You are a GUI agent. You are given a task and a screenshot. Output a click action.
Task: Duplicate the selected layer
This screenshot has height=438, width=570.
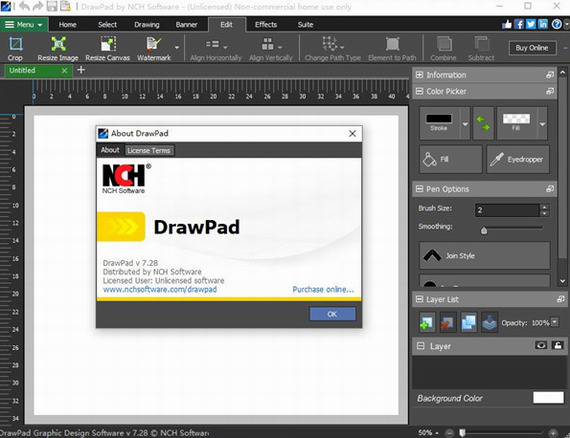468,322
